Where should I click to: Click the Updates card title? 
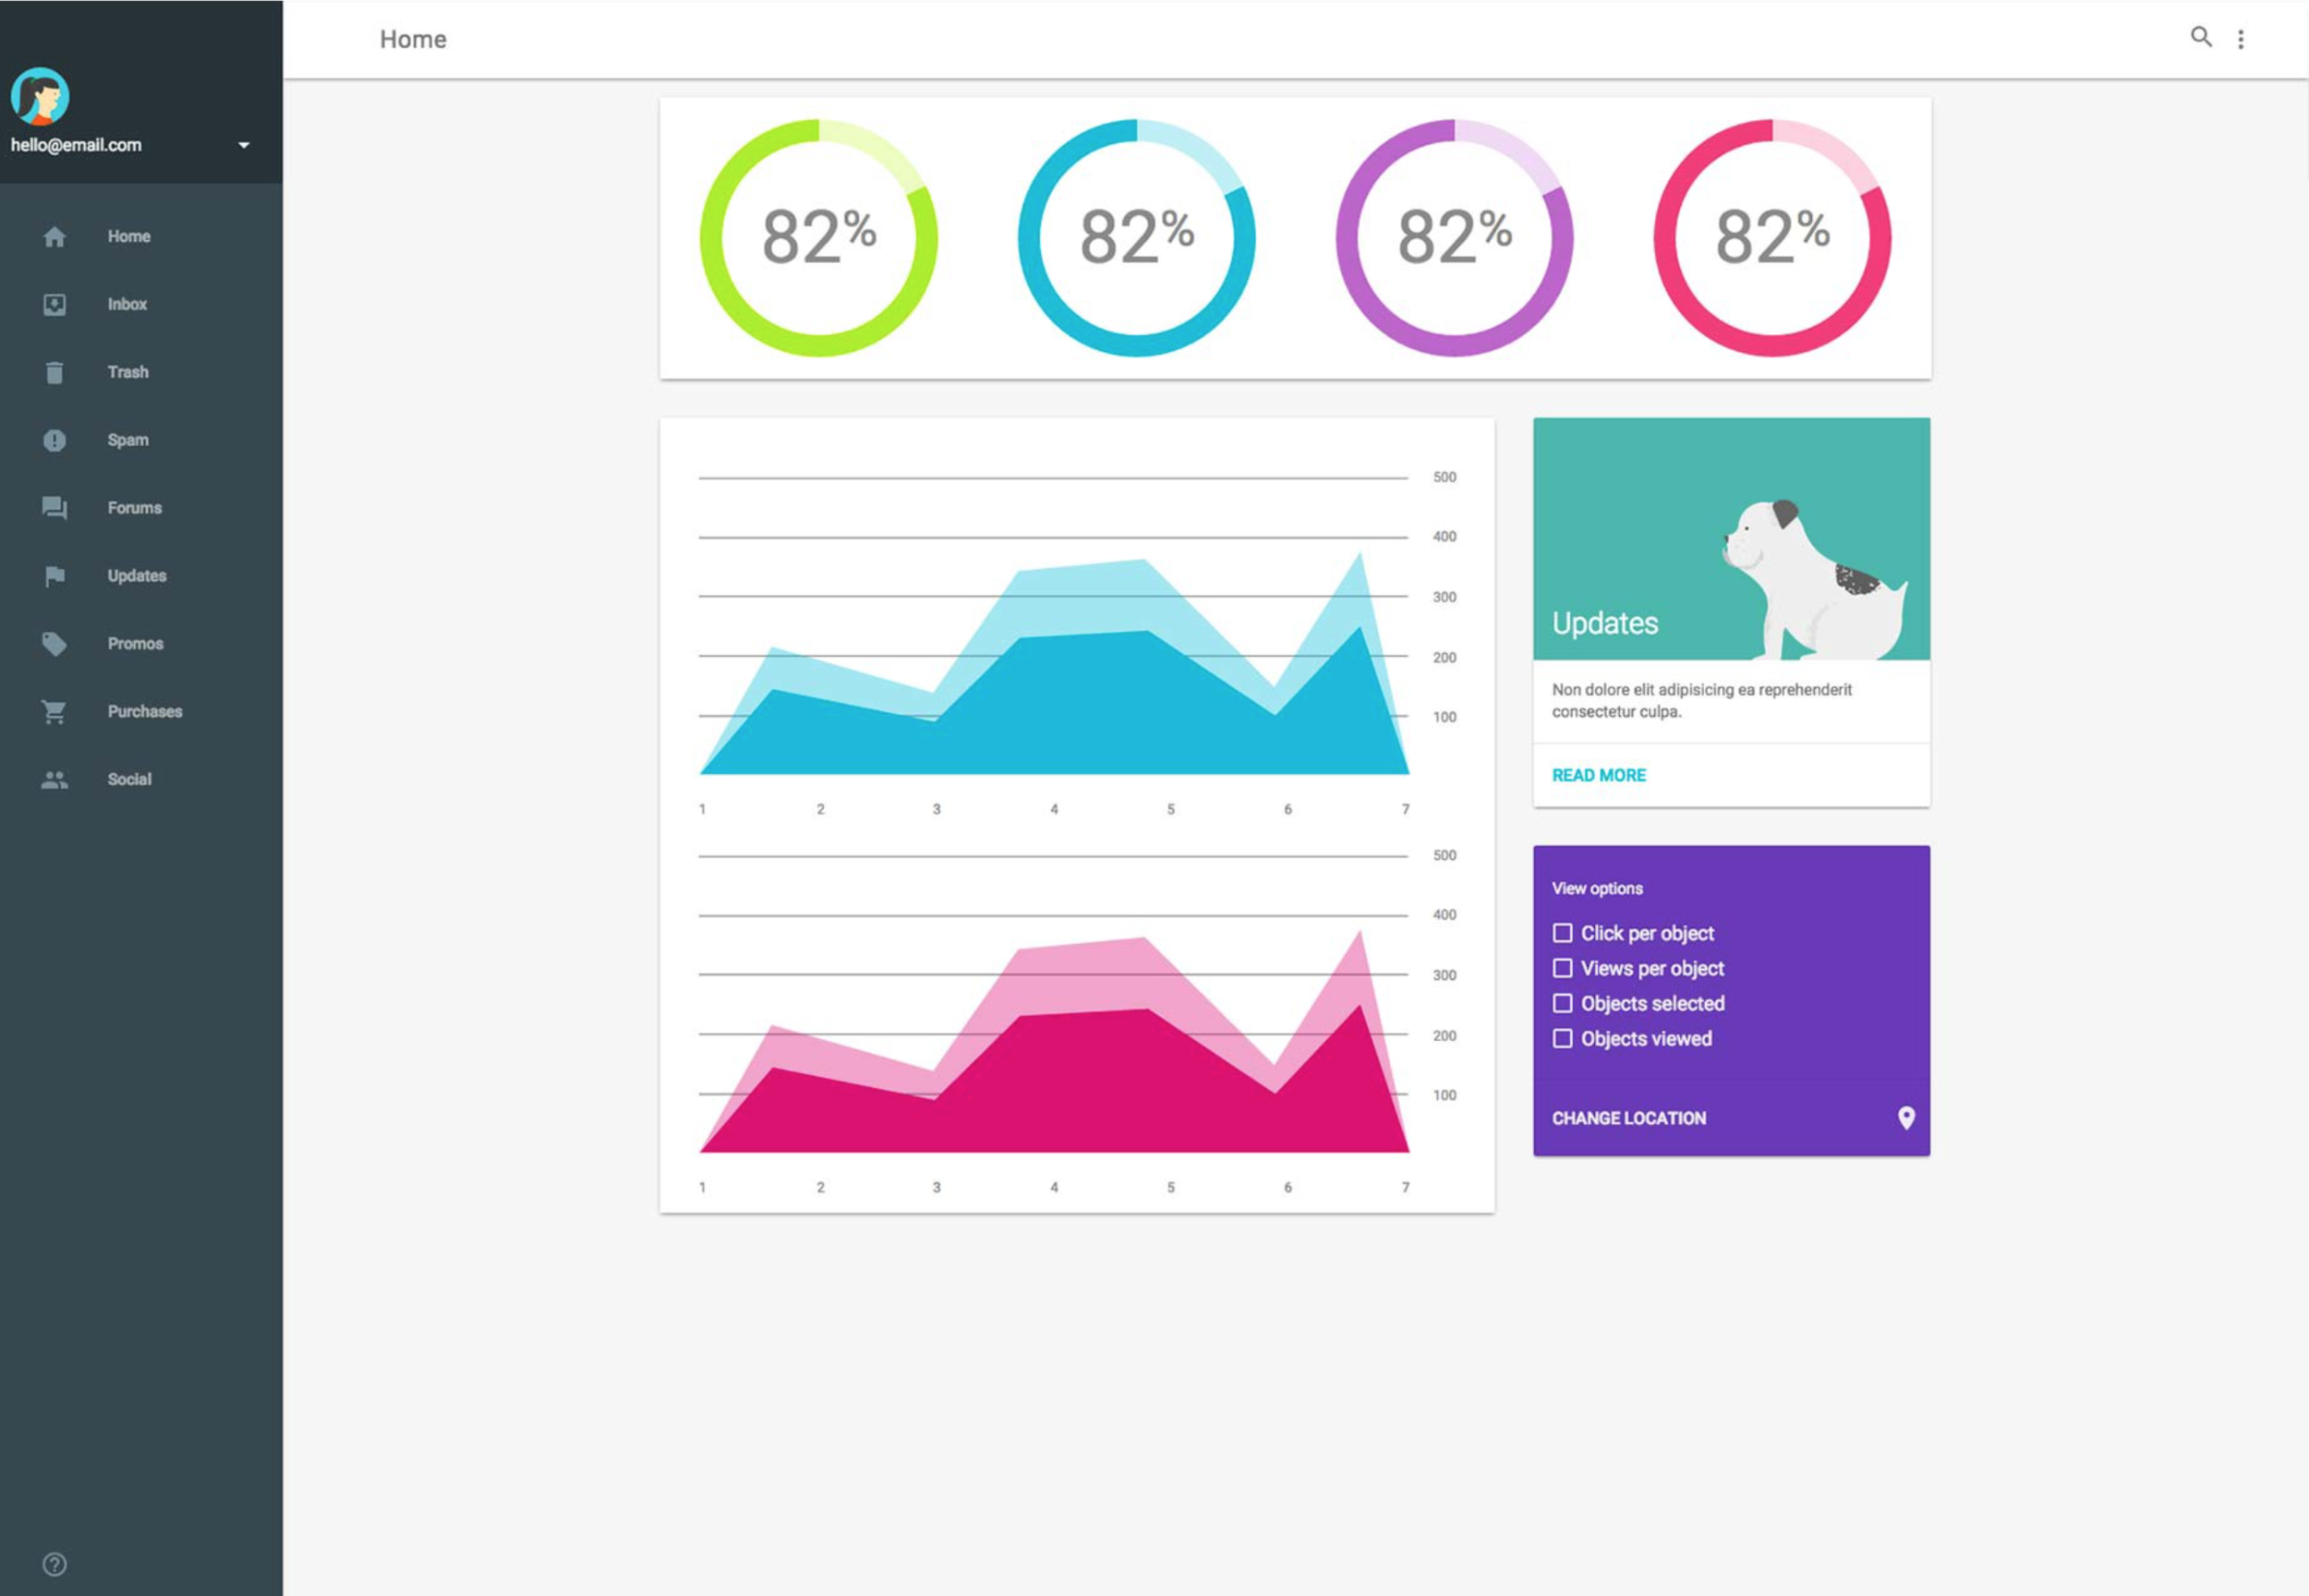tap(1605, 623)
